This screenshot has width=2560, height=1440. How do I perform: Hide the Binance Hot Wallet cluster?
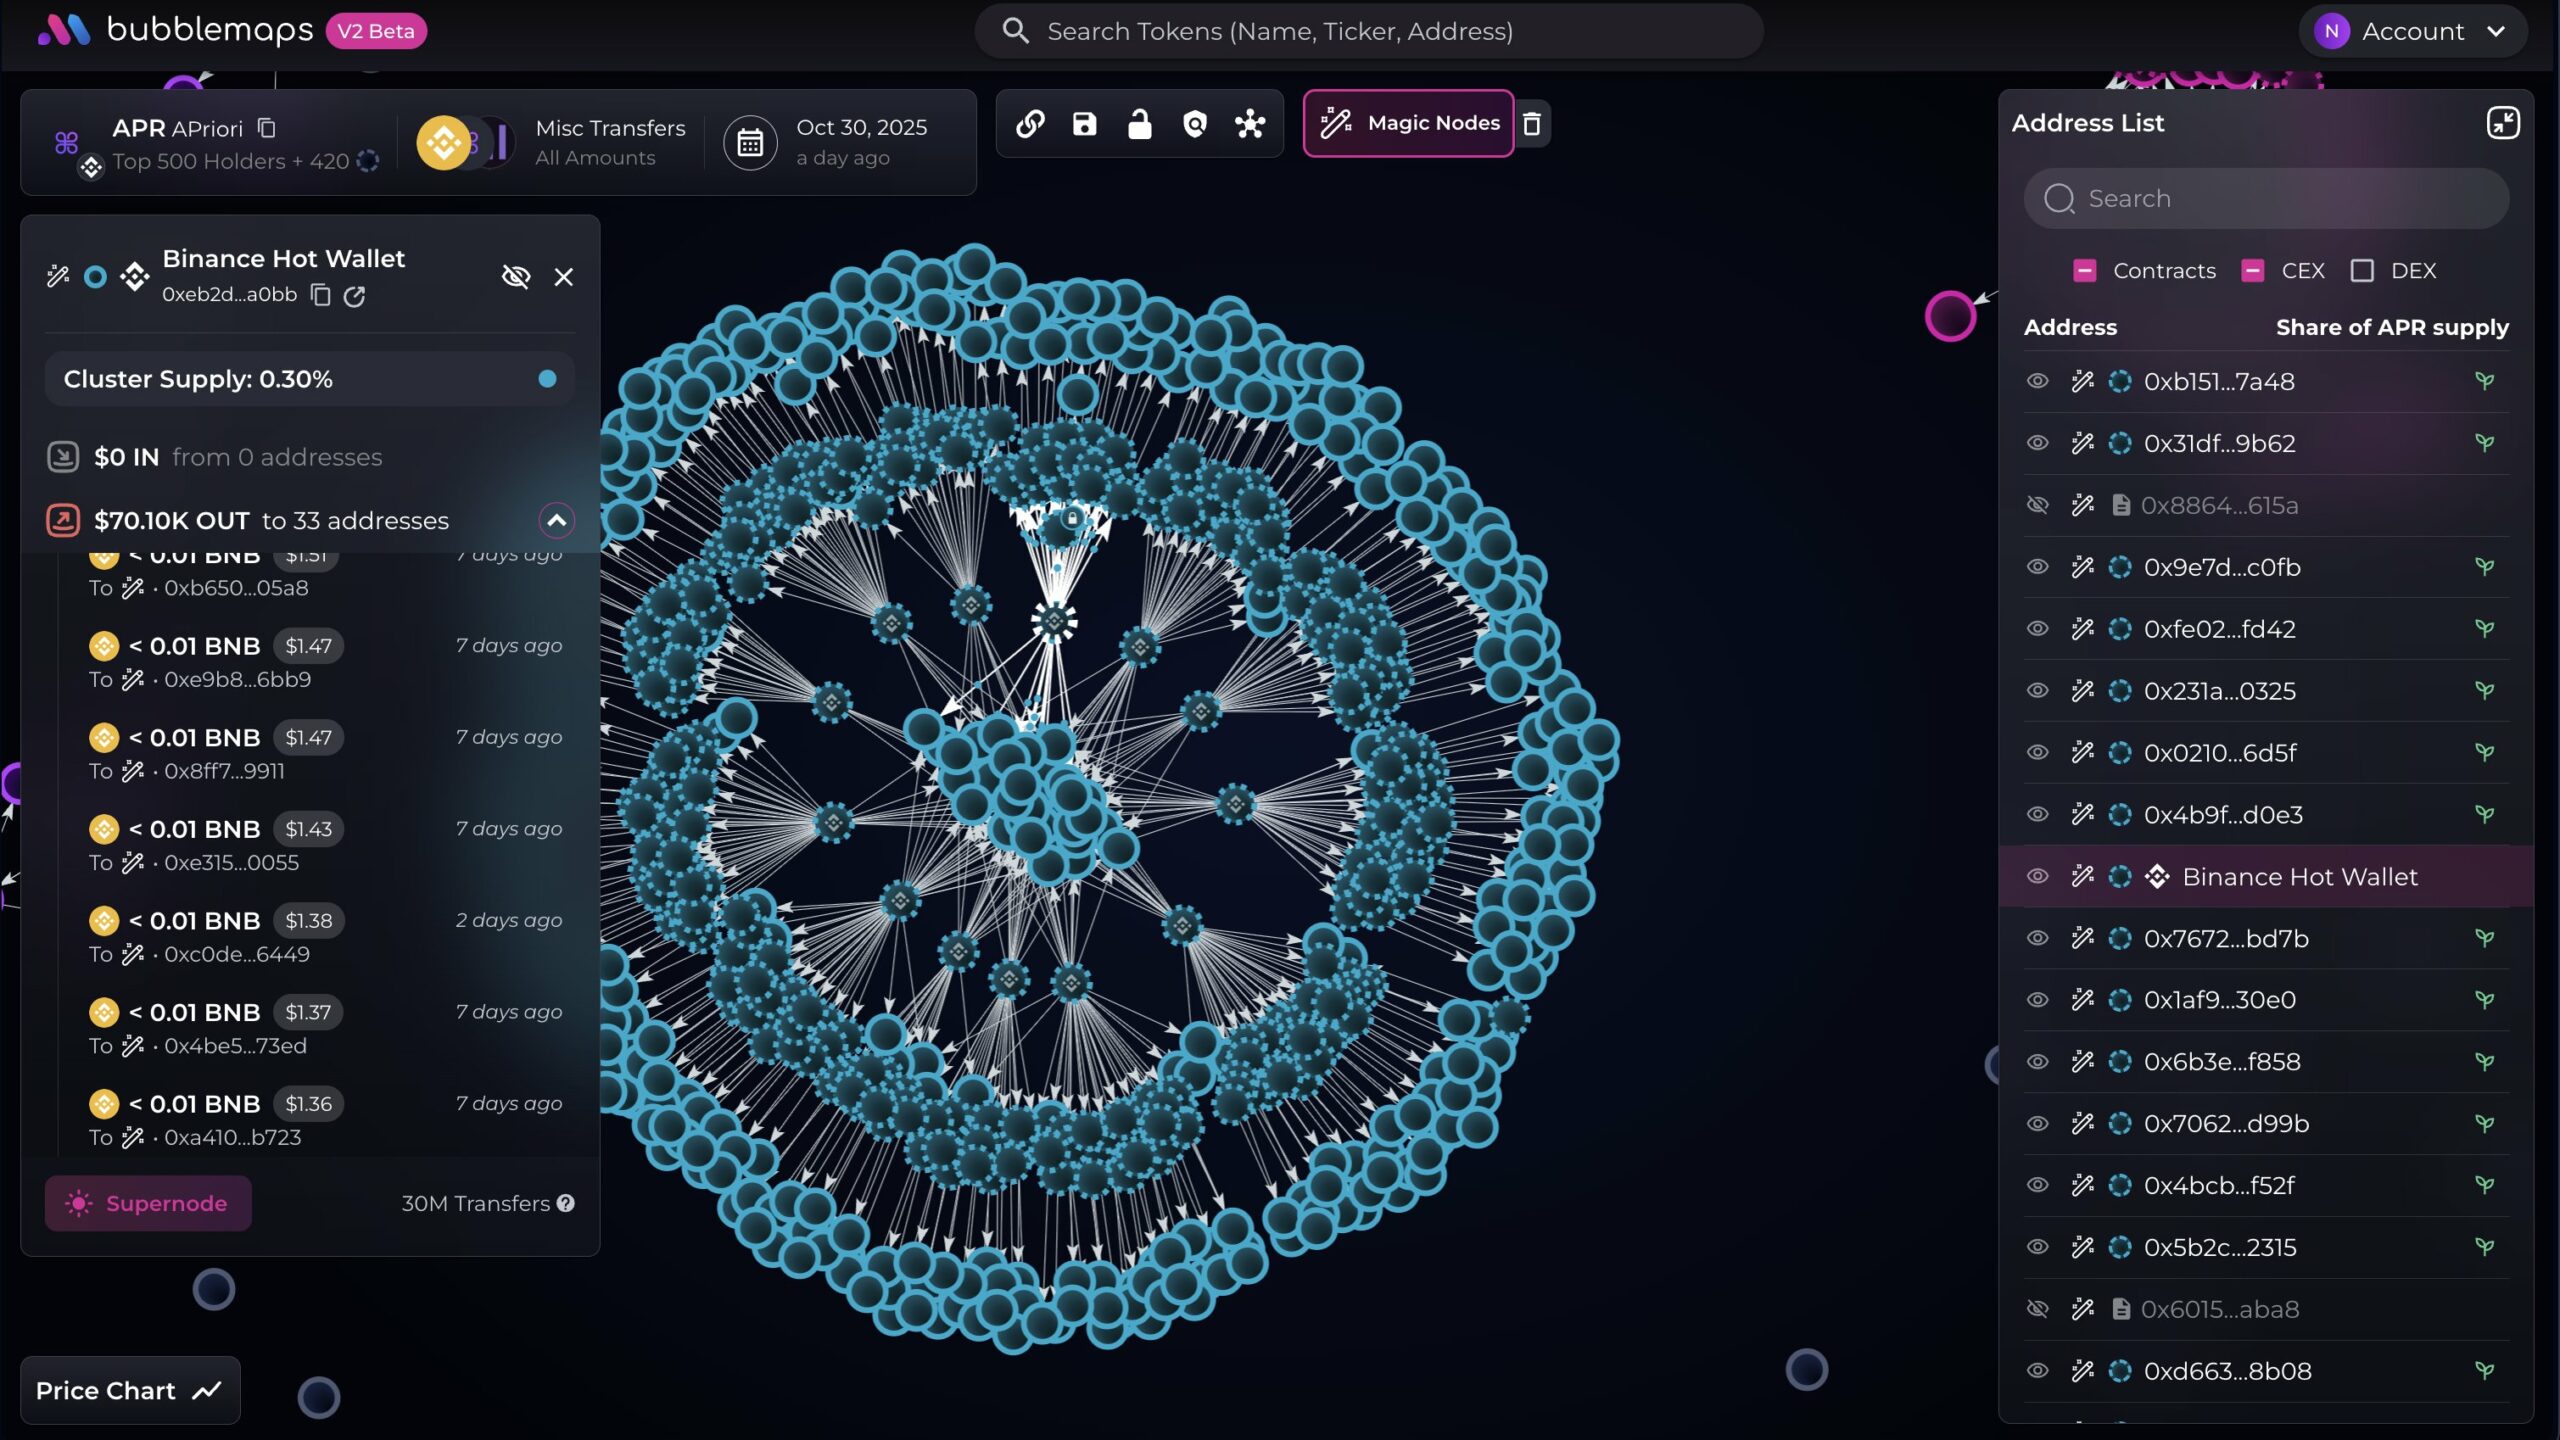tap(515, 276)
